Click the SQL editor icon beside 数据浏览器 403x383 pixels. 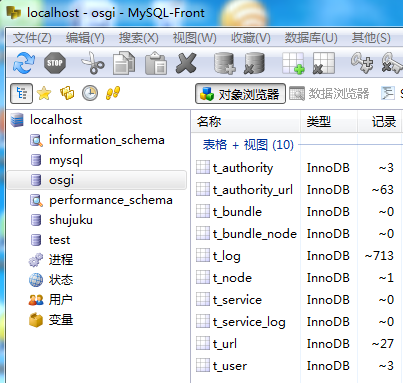point(388,93)
